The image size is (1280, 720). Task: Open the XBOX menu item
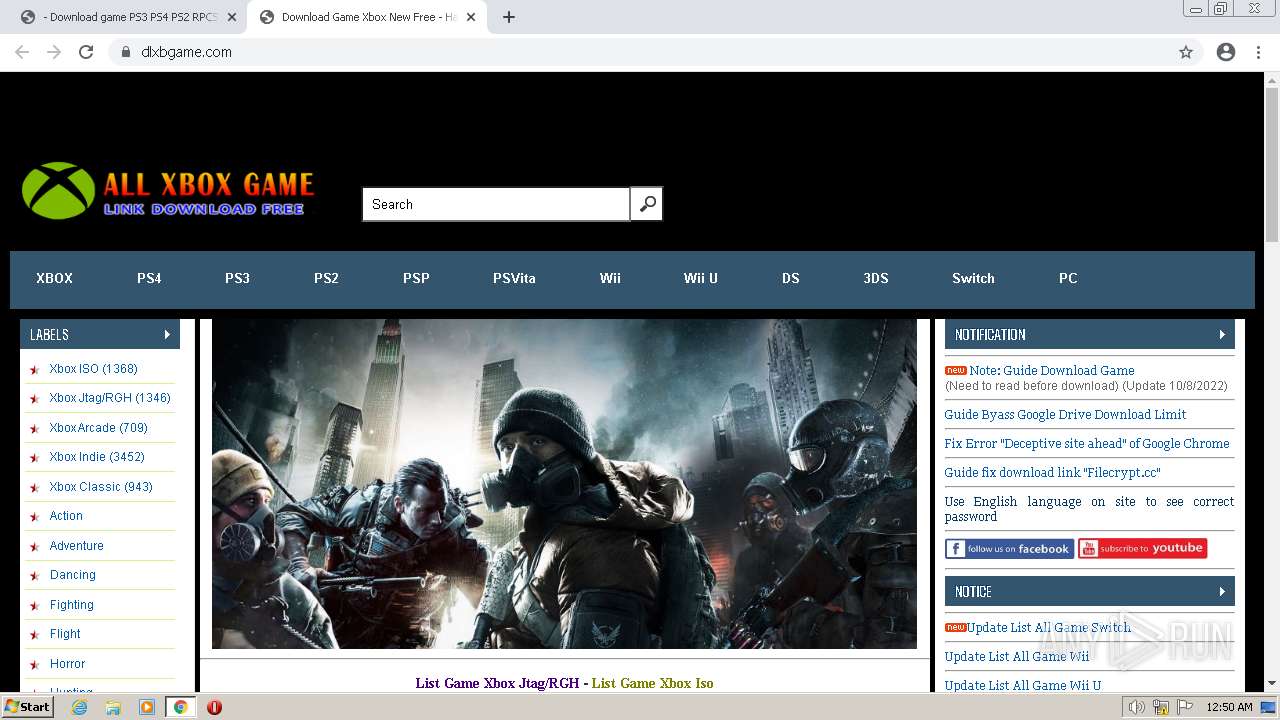point(54,278)
